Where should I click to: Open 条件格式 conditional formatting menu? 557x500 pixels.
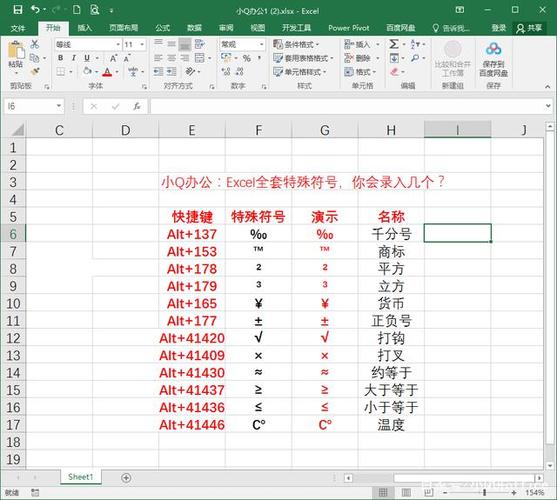point(296,44)
